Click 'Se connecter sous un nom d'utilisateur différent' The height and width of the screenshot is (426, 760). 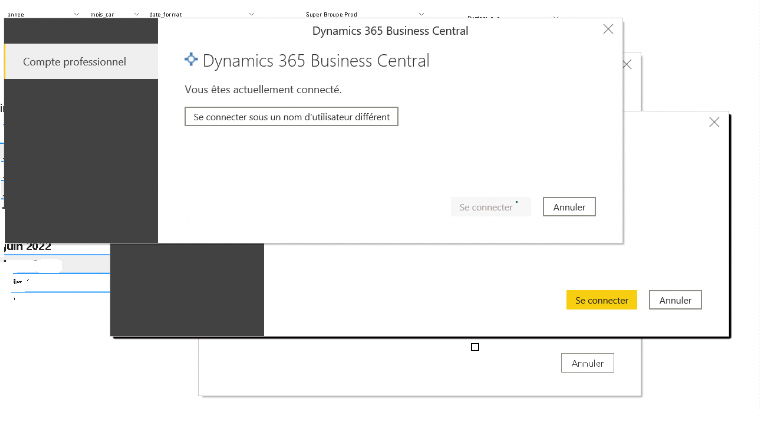click(x=291, y=117)
